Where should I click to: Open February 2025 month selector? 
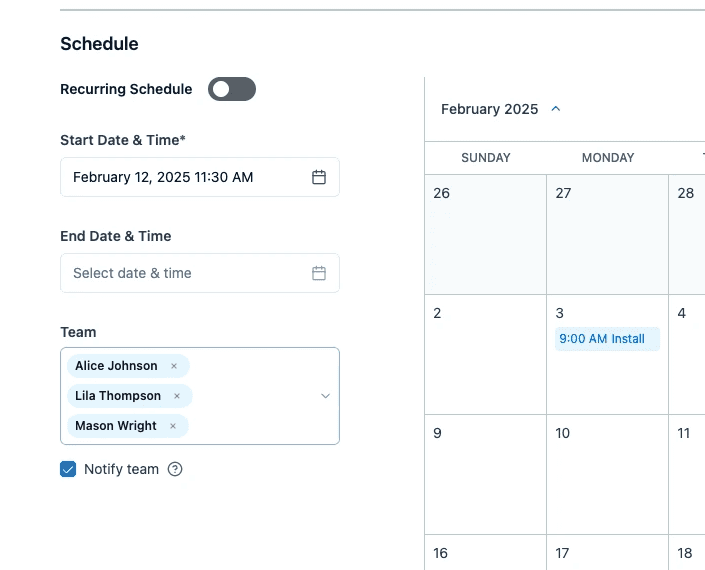[489, 109]
